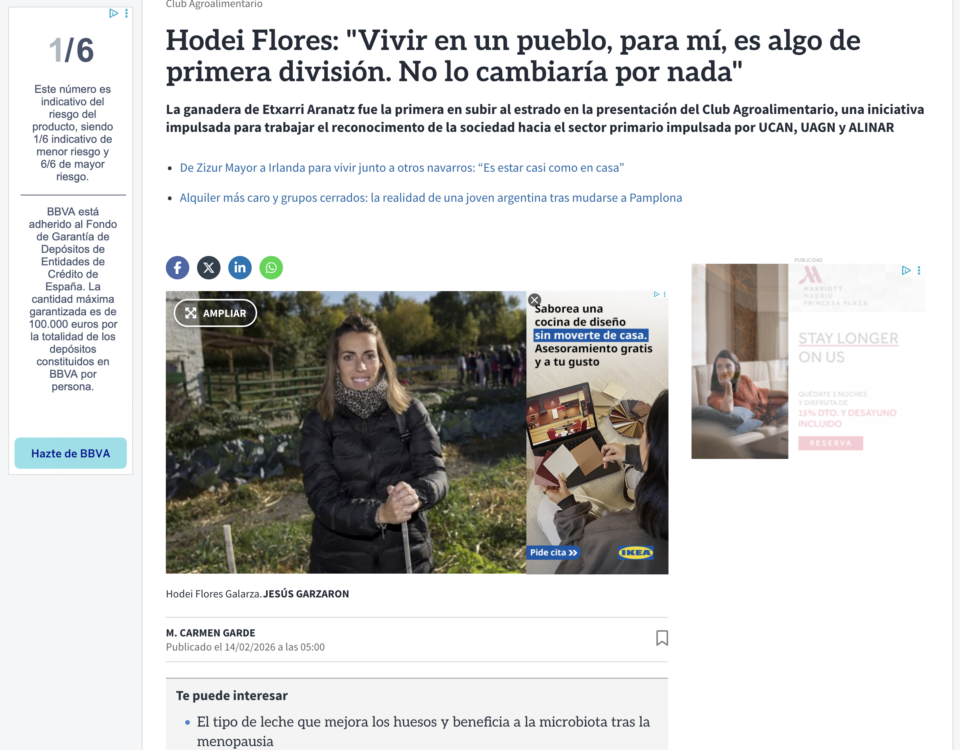Click the Reserva button in Marriott ad
Screen dimensions: 960x750
[x=830, y=443]
